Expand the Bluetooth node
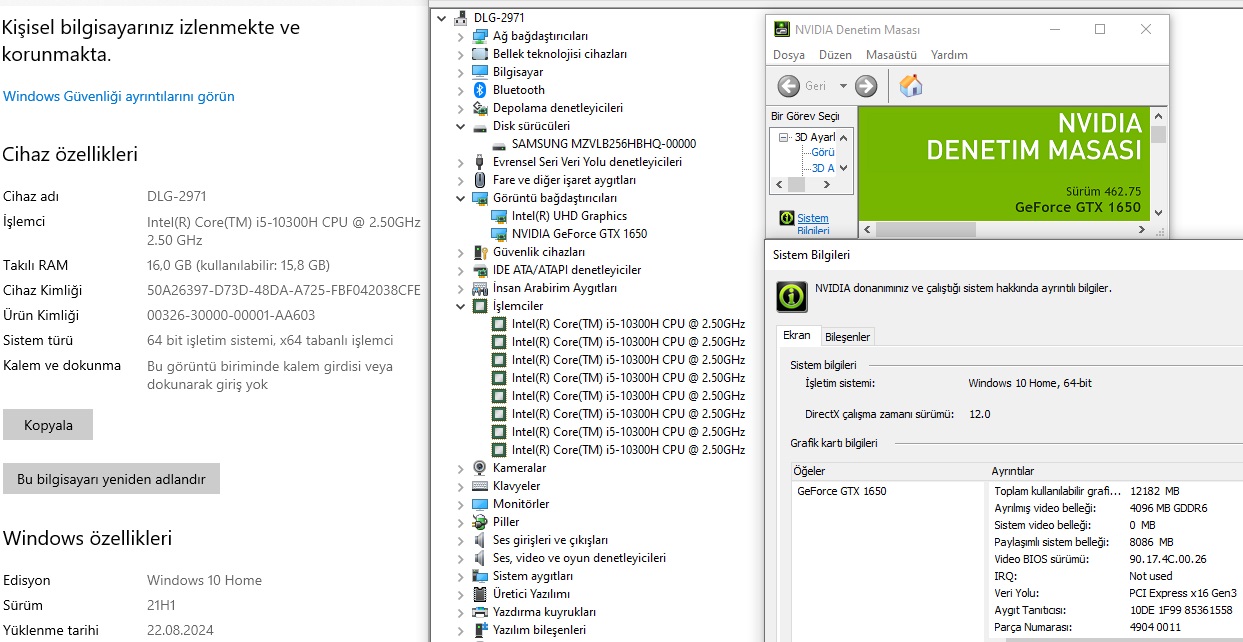This screenshot has width=1243, height=642. point(460,90)
